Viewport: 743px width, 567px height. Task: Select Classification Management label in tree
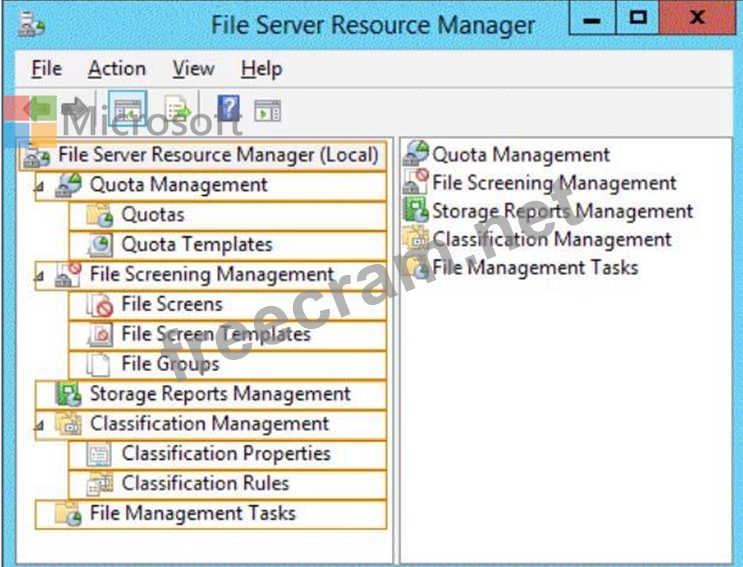(209, 424)
